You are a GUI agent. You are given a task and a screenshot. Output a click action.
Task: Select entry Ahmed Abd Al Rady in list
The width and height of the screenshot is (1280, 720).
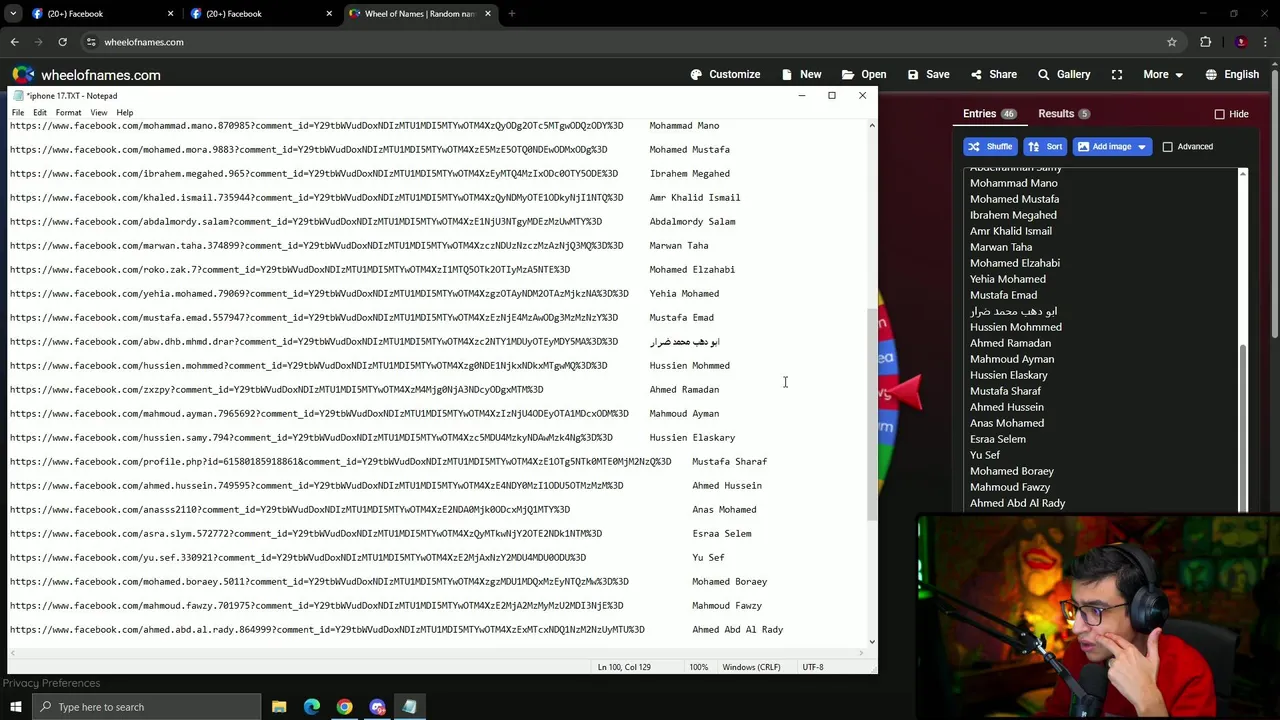click(1017, 503)
